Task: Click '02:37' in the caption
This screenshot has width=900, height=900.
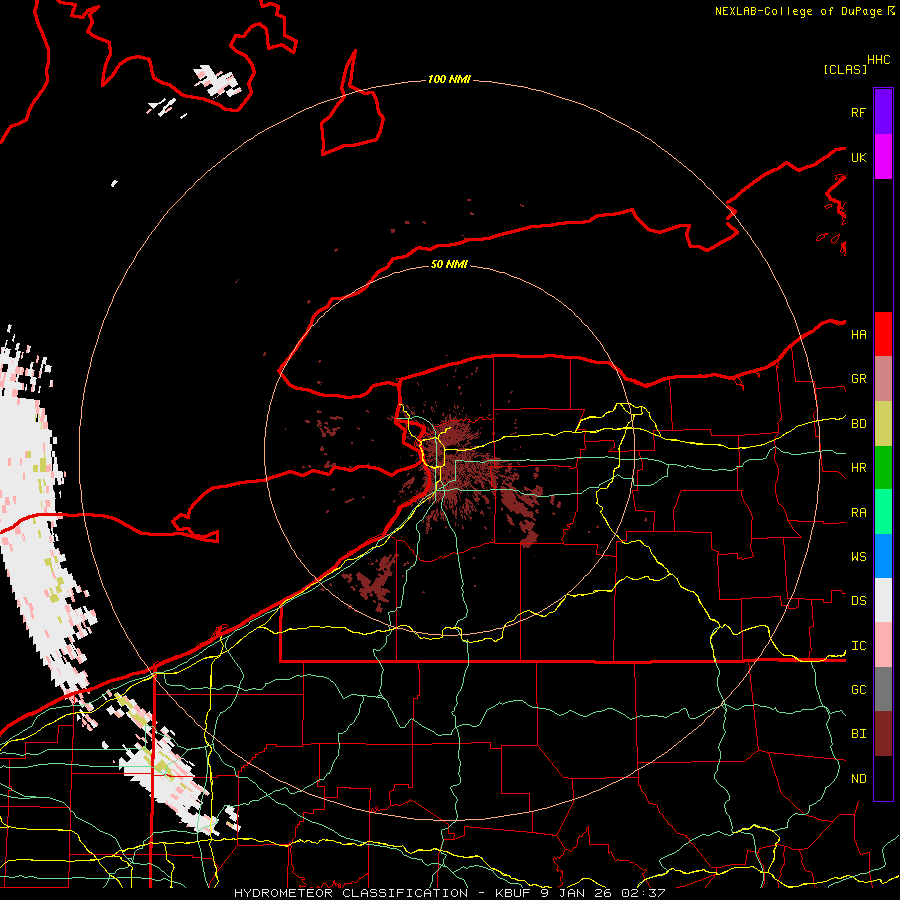Action: pos(643,893)
